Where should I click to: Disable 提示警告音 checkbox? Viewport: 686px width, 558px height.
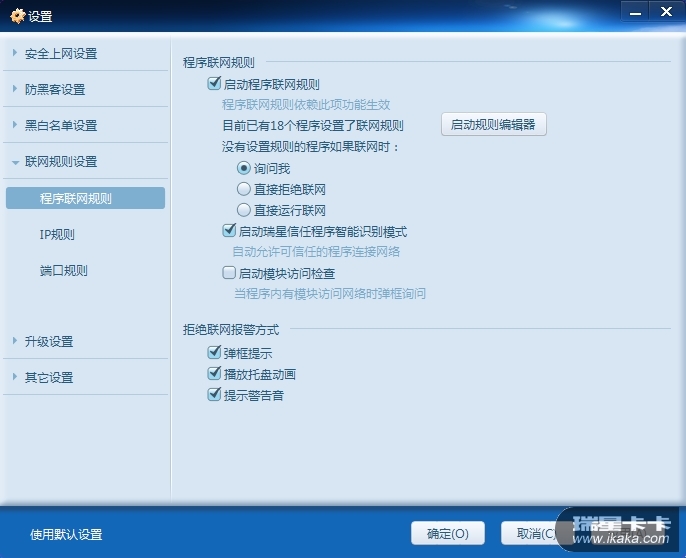[214, 394]
